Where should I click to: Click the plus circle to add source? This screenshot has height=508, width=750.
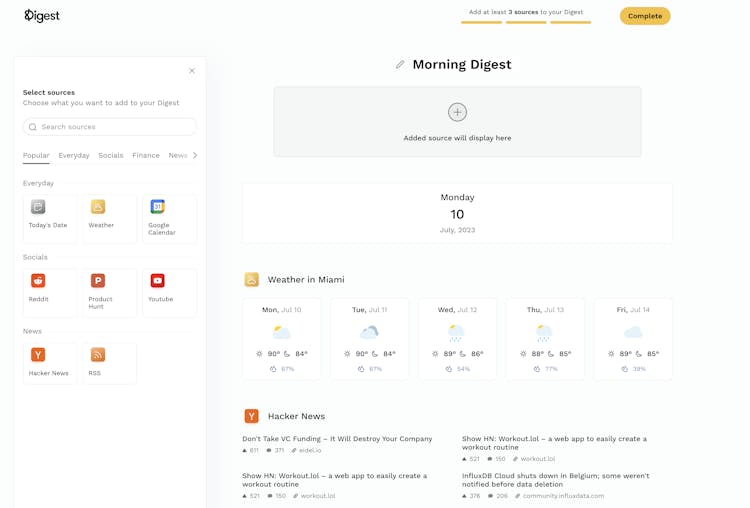(x=457, y=112)
